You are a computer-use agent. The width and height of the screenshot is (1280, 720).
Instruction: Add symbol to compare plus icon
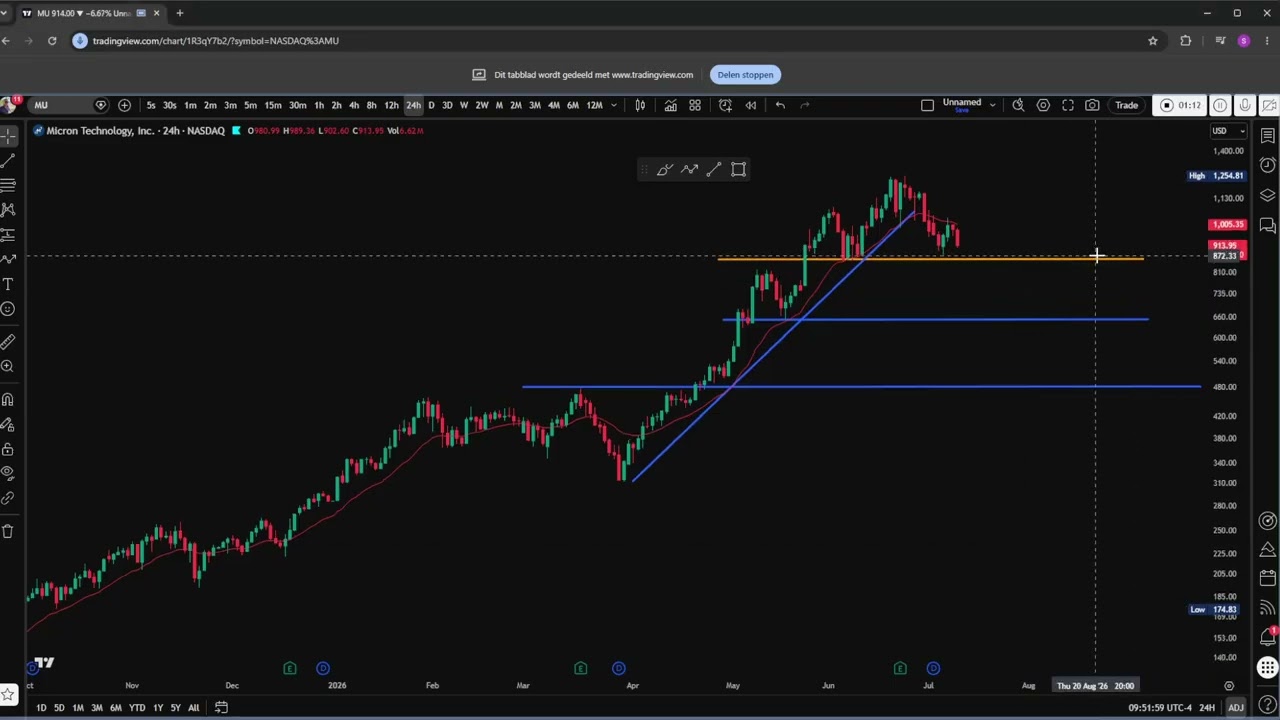pyautogui.click(x=124, y=105)
